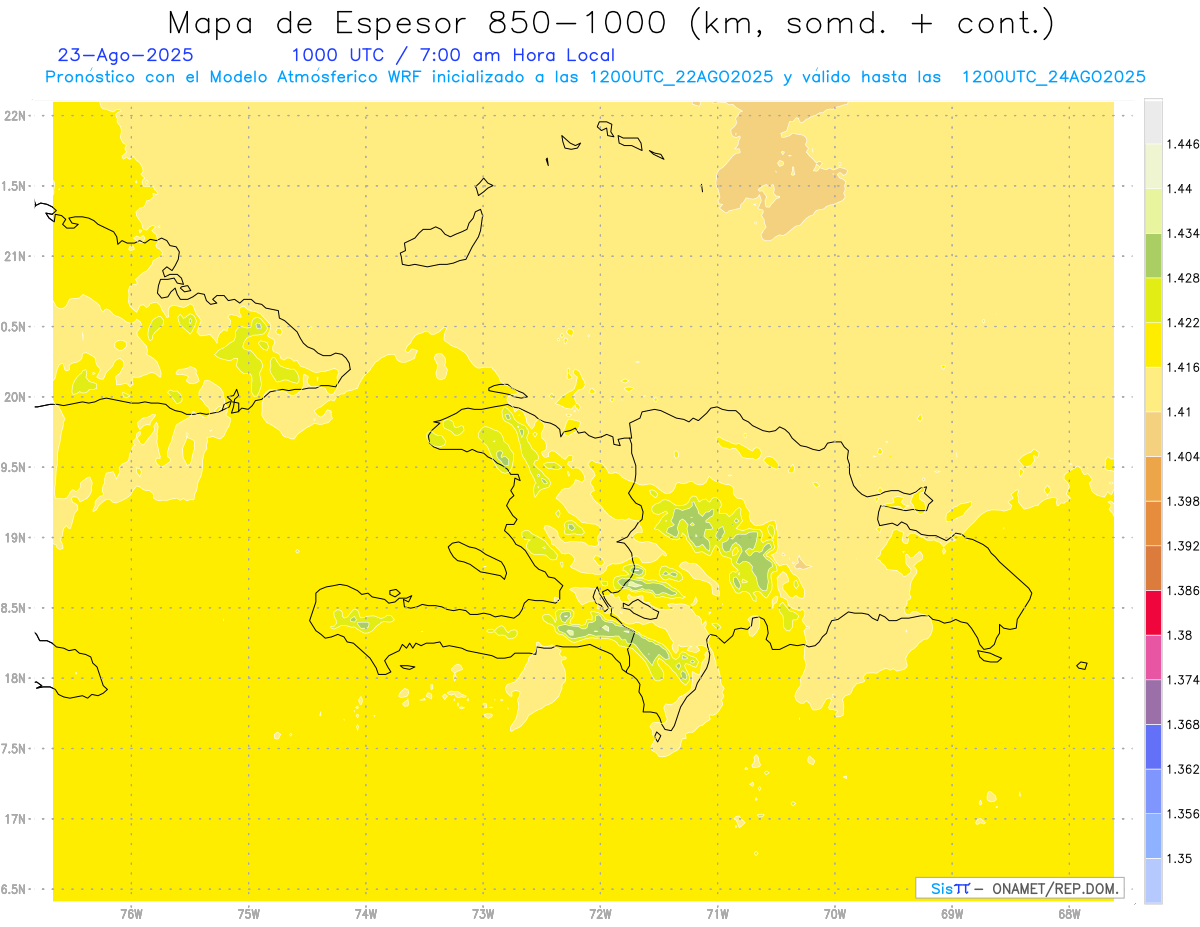The image size is (1200, 927).
Task: Click the 71W longitude axis label
Action: tap(717, 914)
